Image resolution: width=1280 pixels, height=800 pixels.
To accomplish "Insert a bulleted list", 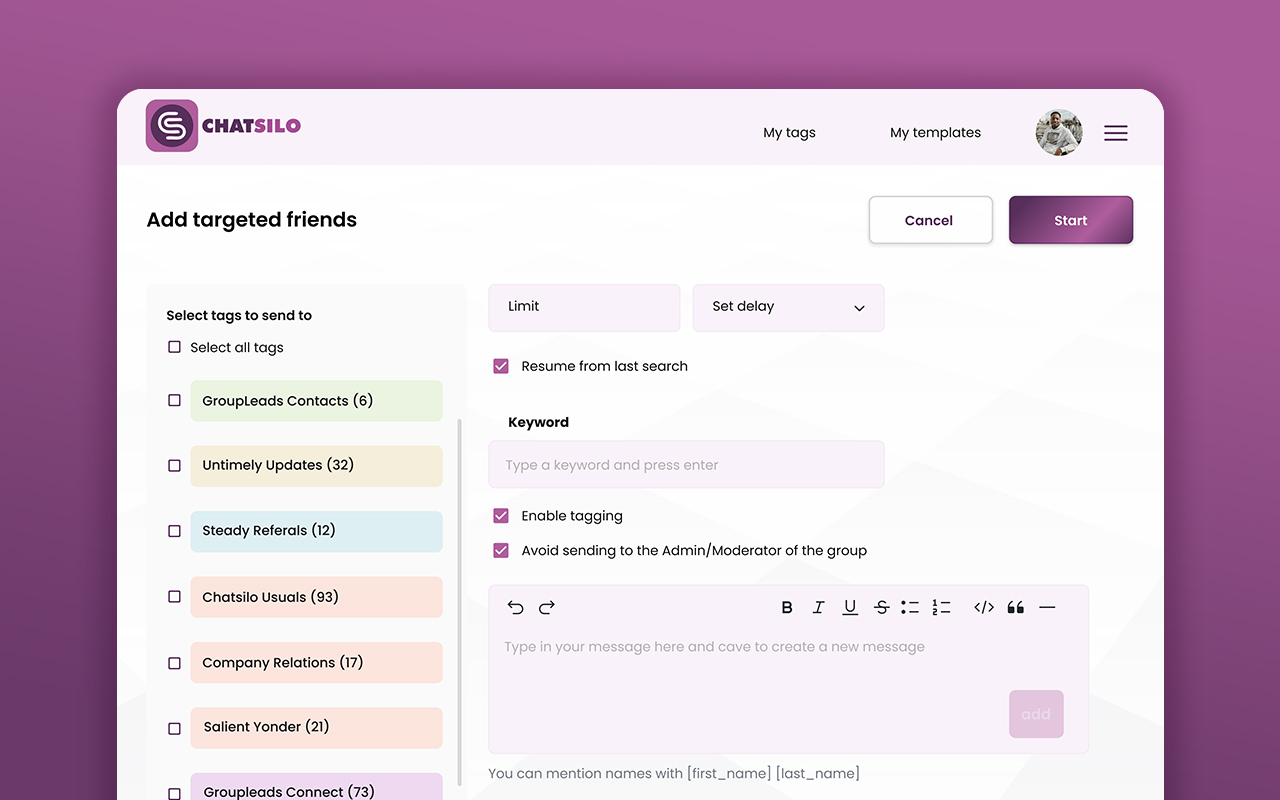I will [x=909, y=607].
